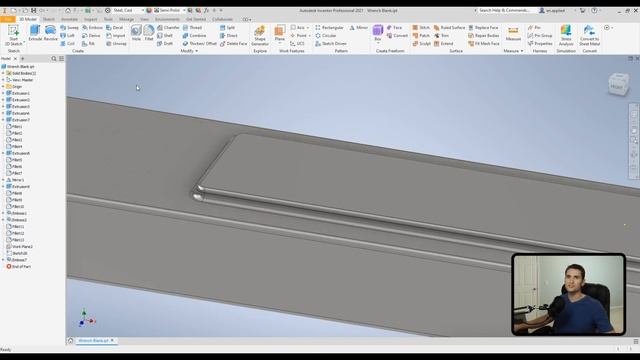Viewport: 640px width, 360px height.
Task: Activate the Hole tool
Action: [x=136, y=33]
